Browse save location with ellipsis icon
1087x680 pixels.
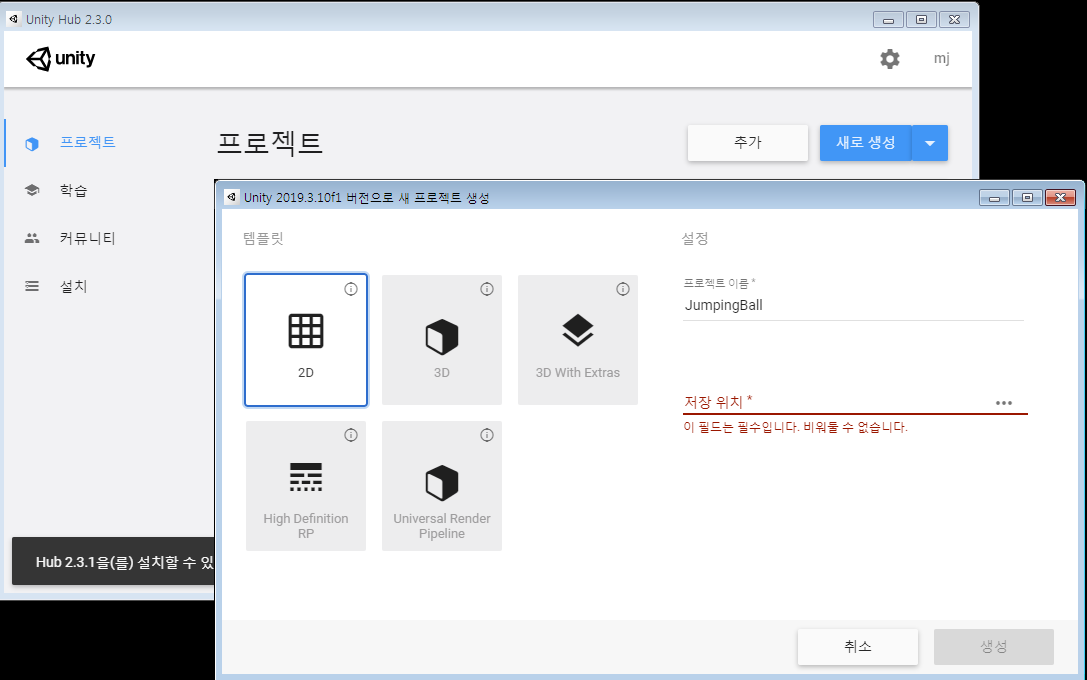(x=1004, y=403)
